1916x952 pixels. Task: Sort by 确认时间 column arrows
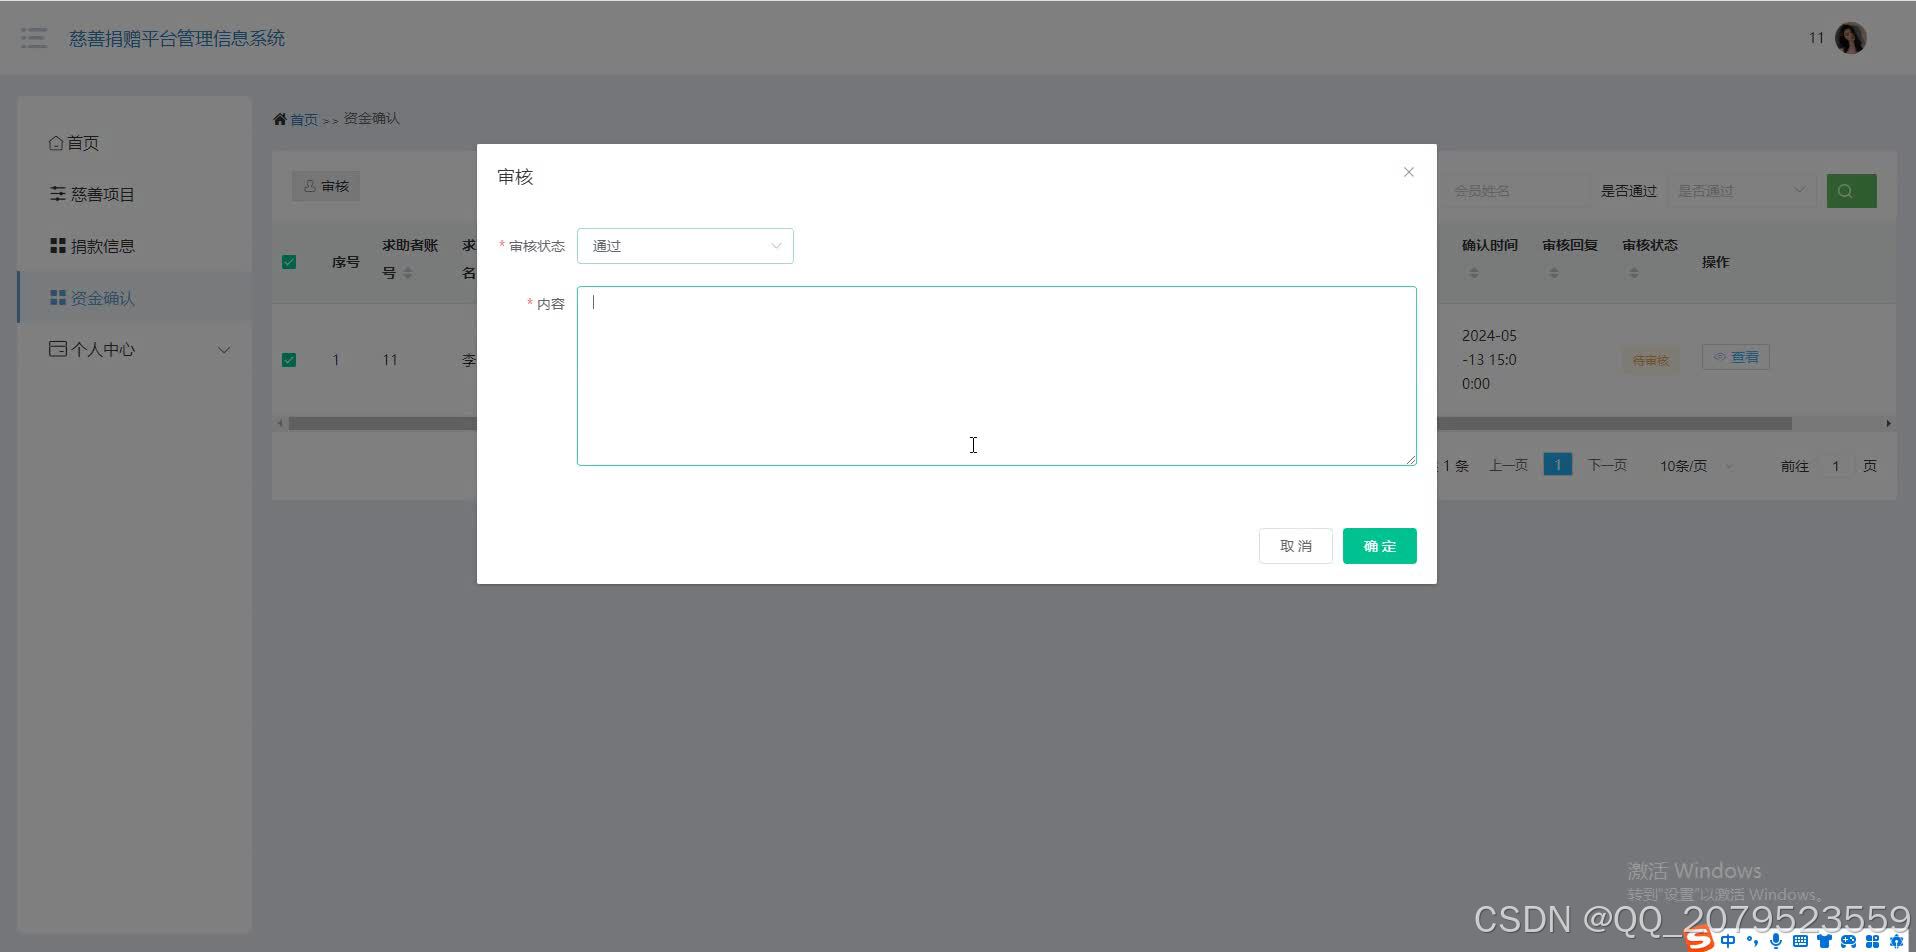[x=1474, y=273]
